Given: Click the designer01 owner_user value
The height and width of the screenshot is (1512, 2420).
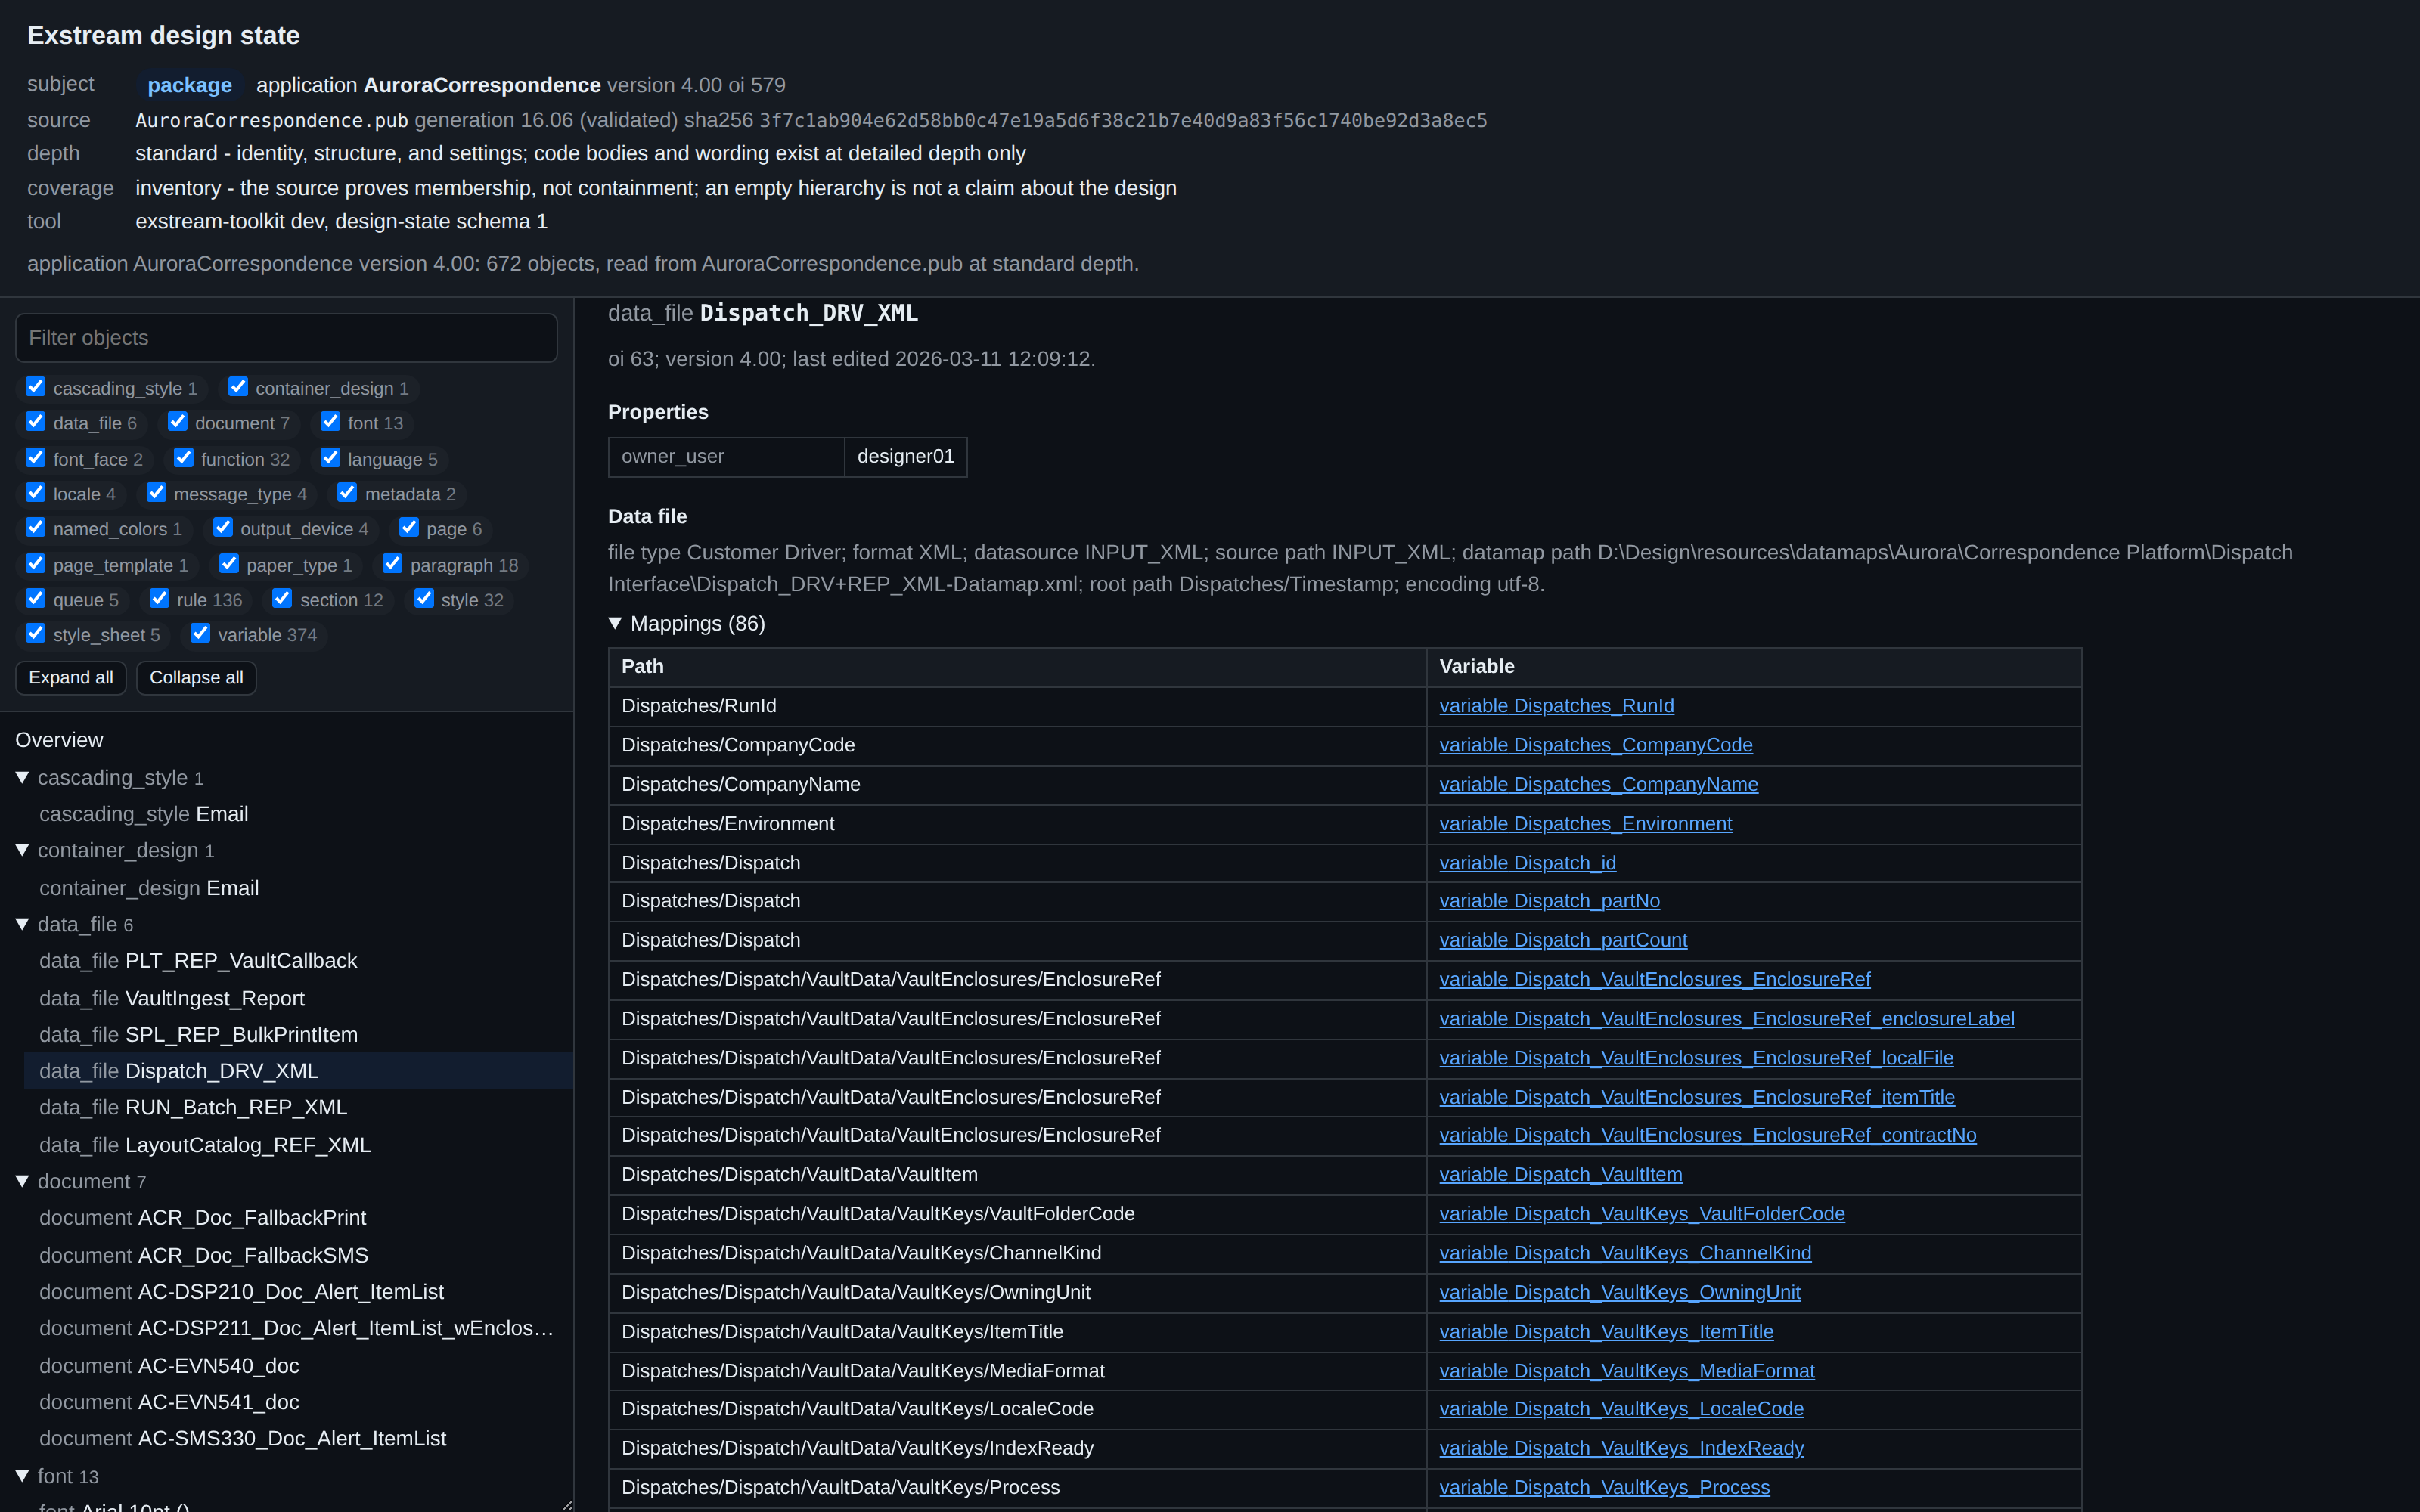Looking at the screenshot, I should point(905,457).
